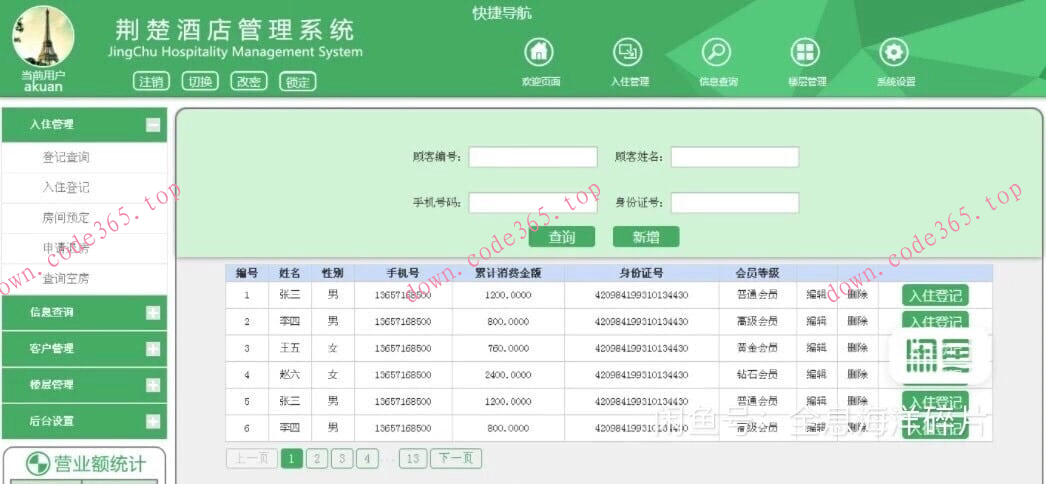Expand the 楼层管理 sidebar section
1046x484 pixels.
pyautogui.click(x=153, y=385)
